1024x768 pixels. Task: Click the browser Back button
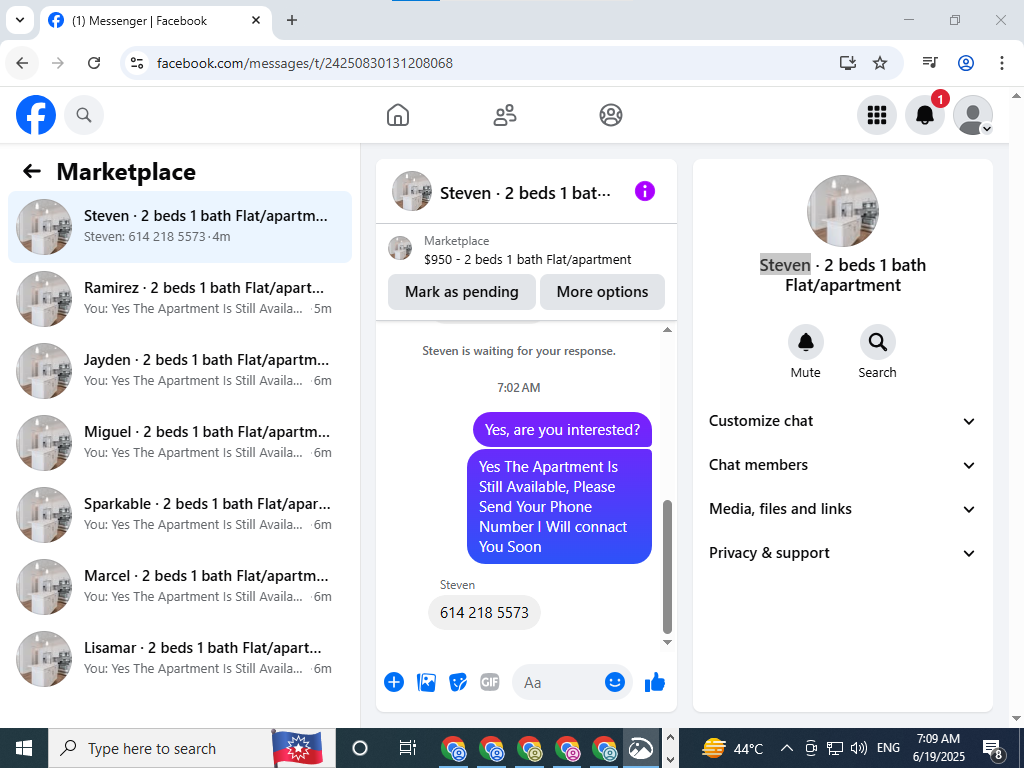pyautogui.click(x=22, y=63)
